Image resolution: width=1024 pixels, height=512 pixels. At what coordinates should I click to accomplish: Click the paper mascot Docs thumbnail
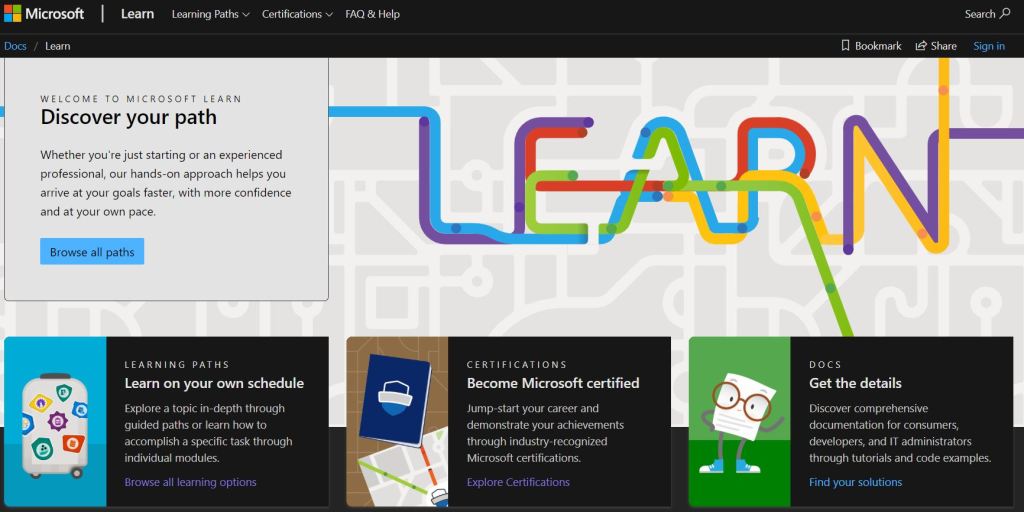(x=739, y=421)
